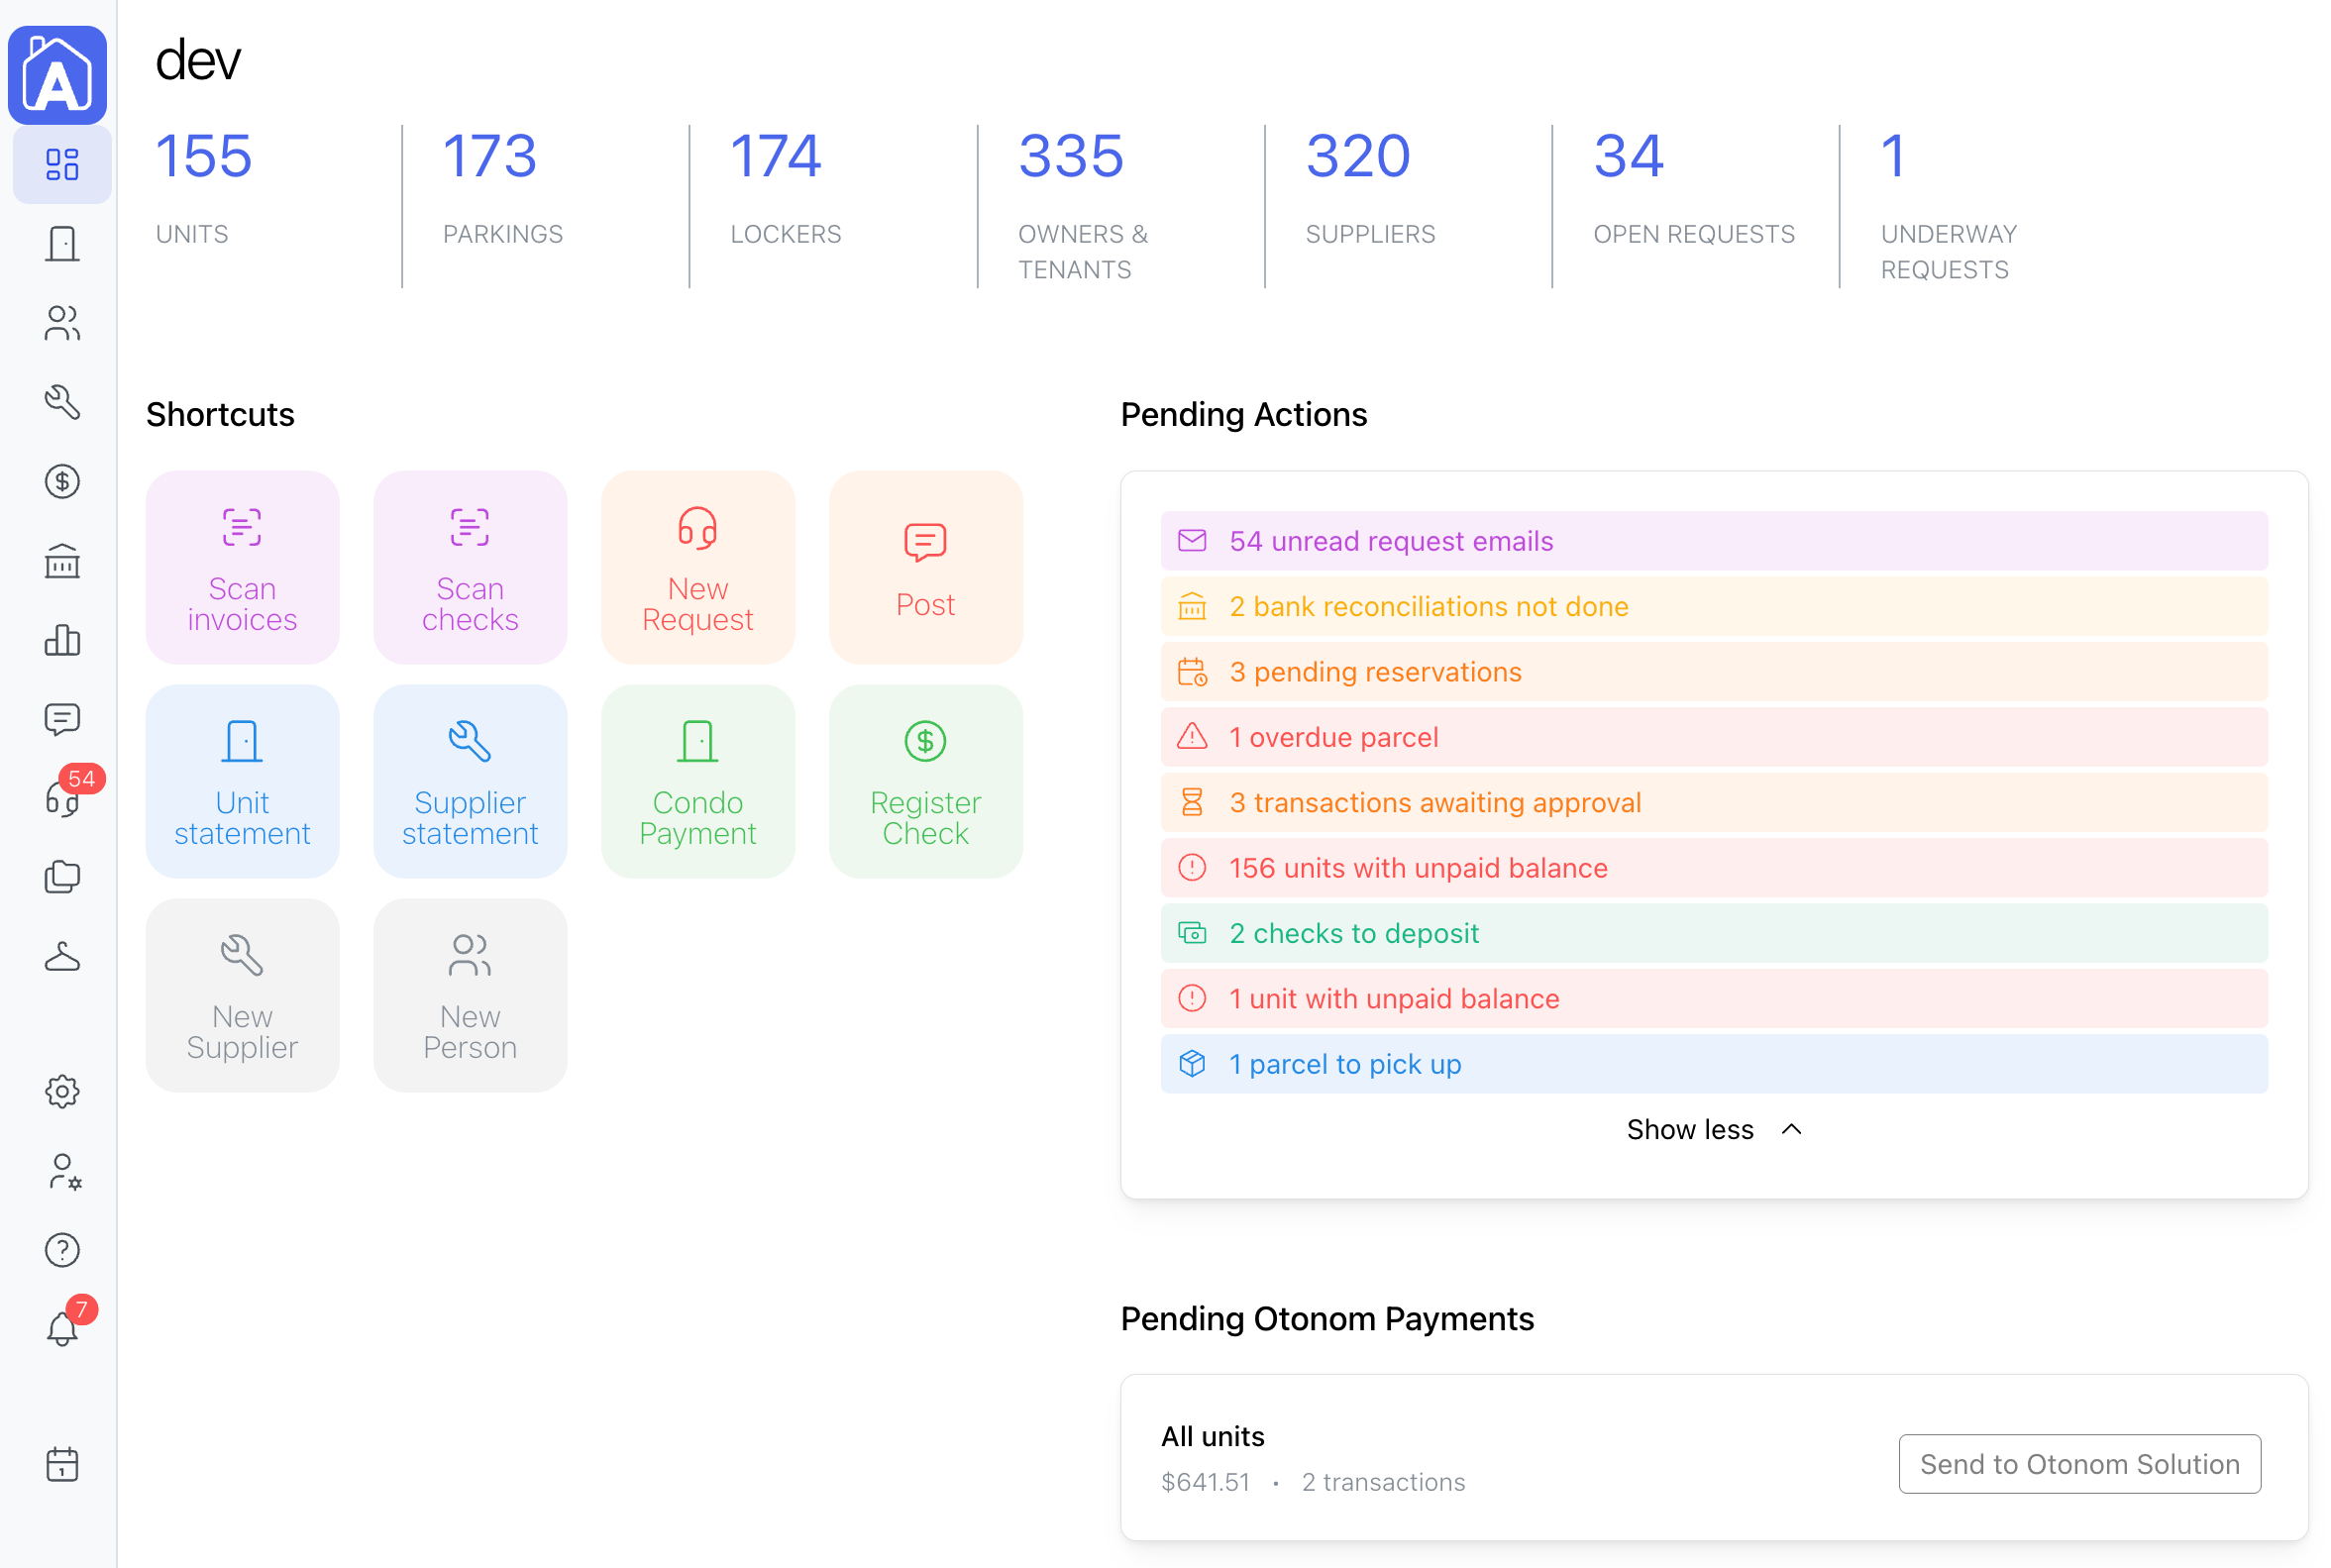The width and height of the screenshot is (2331, 1568).
Task: Open the documents copy sidebar icon
Action: [62, 877]
